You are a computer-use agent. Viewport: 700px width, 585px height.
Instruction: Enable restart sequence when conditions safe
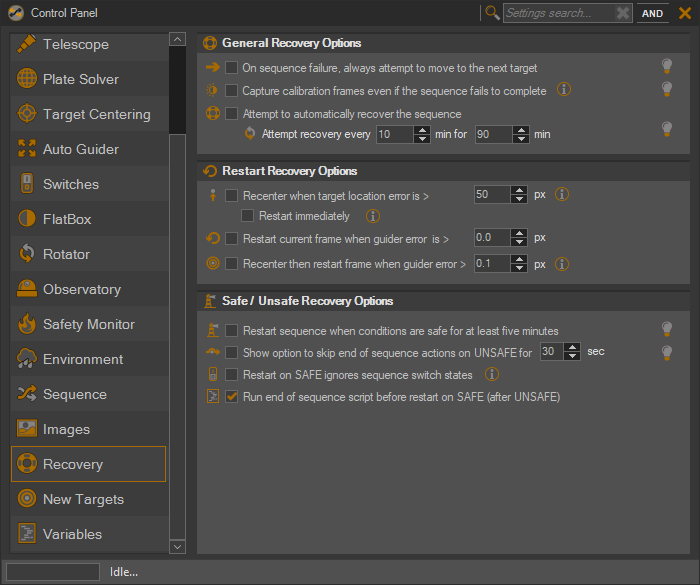pos(231,330)
